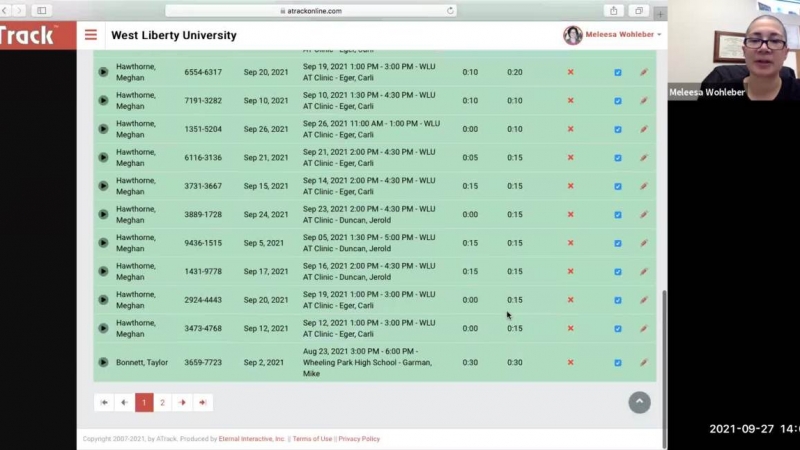Click the edit pencil for entry 9436-1515
The image size is (800, 450).
pyautogui.click(x=644, y=243)
